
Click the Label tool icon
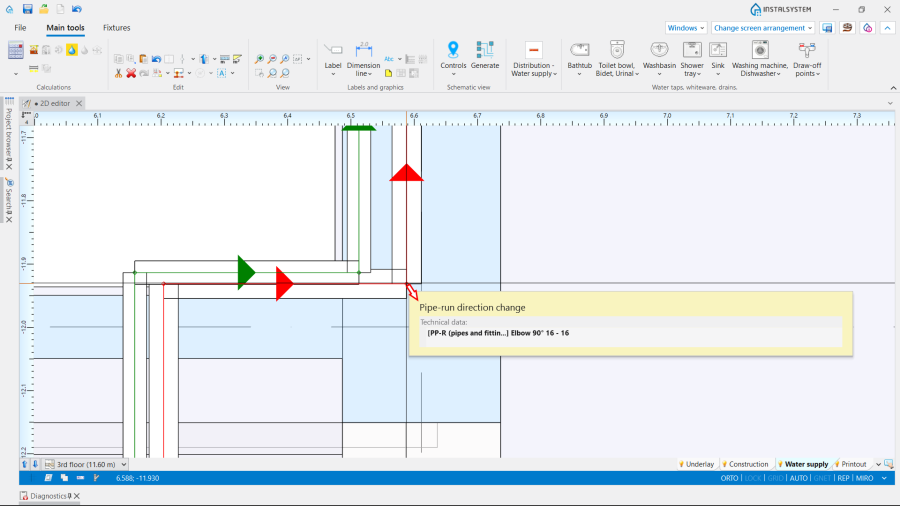tap(333, 49)
